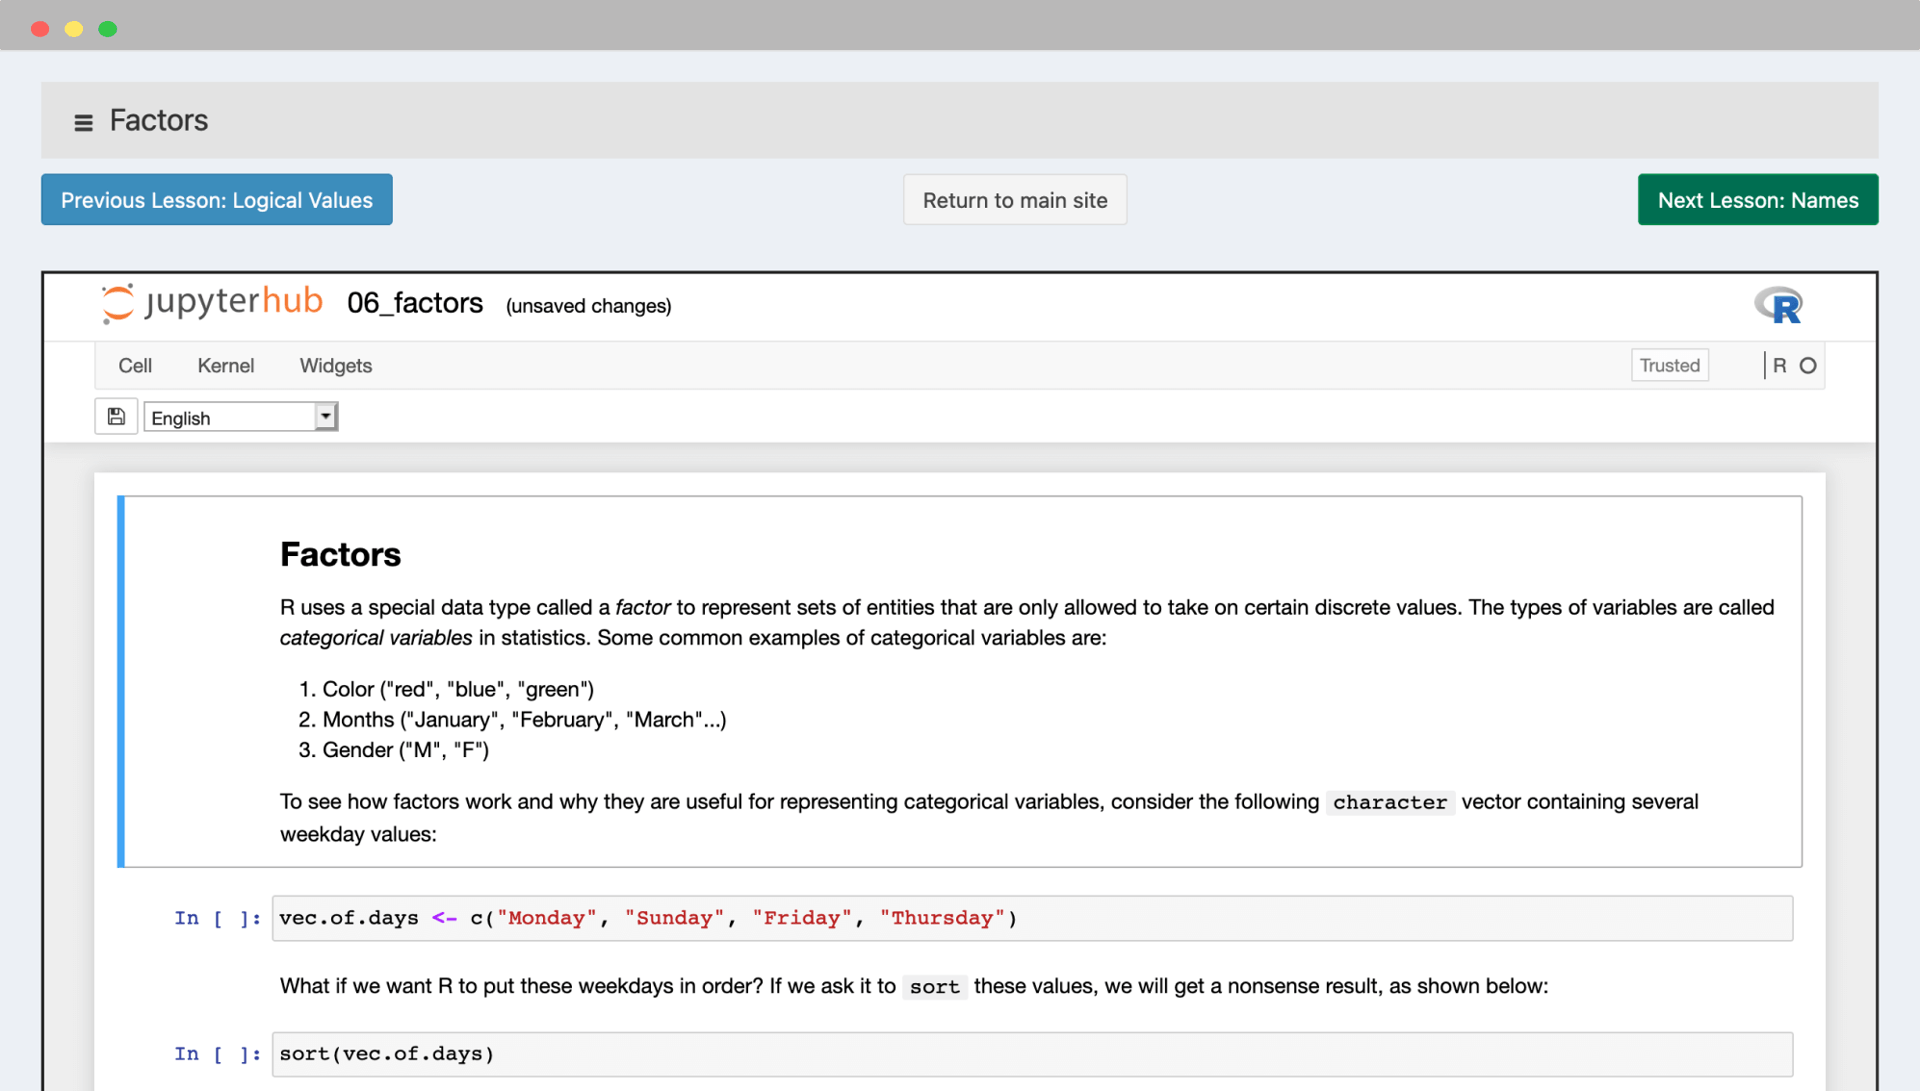
Task: Click the sort(vec.of.days) code cell
Action: pyautogui.click(x=1031, y=1054)
